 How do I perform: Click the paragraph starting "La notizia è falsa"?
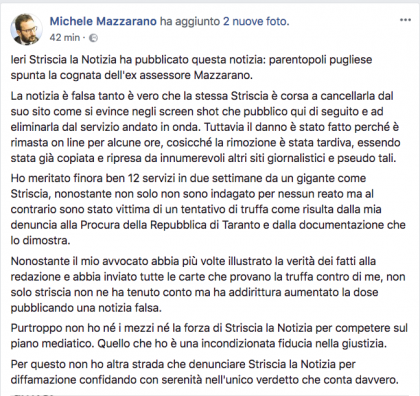[x=205, y=127]
